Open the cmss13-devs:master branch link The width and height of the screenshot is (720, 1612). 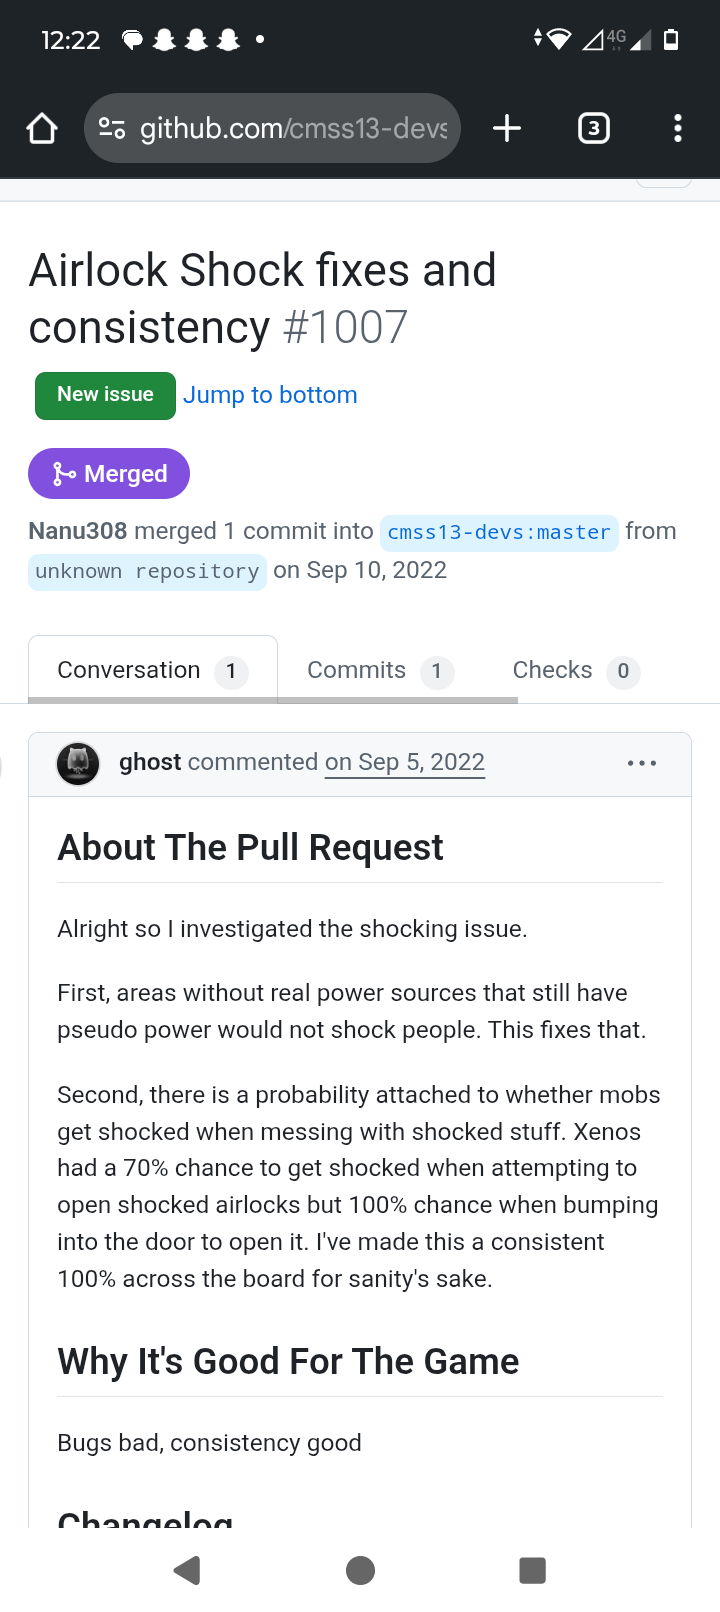pyautogui.click(x=499, y=532)
